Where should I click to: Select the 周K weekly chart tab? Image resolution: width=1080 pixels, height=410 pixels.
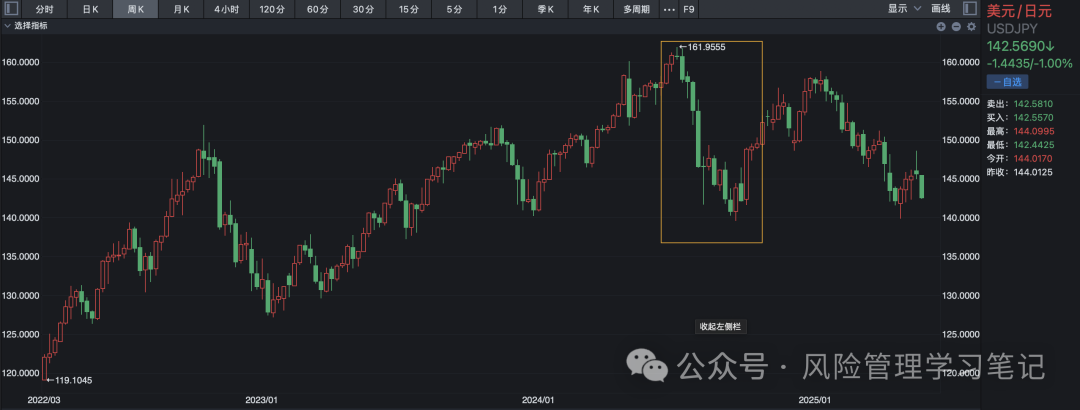point(136,10)
